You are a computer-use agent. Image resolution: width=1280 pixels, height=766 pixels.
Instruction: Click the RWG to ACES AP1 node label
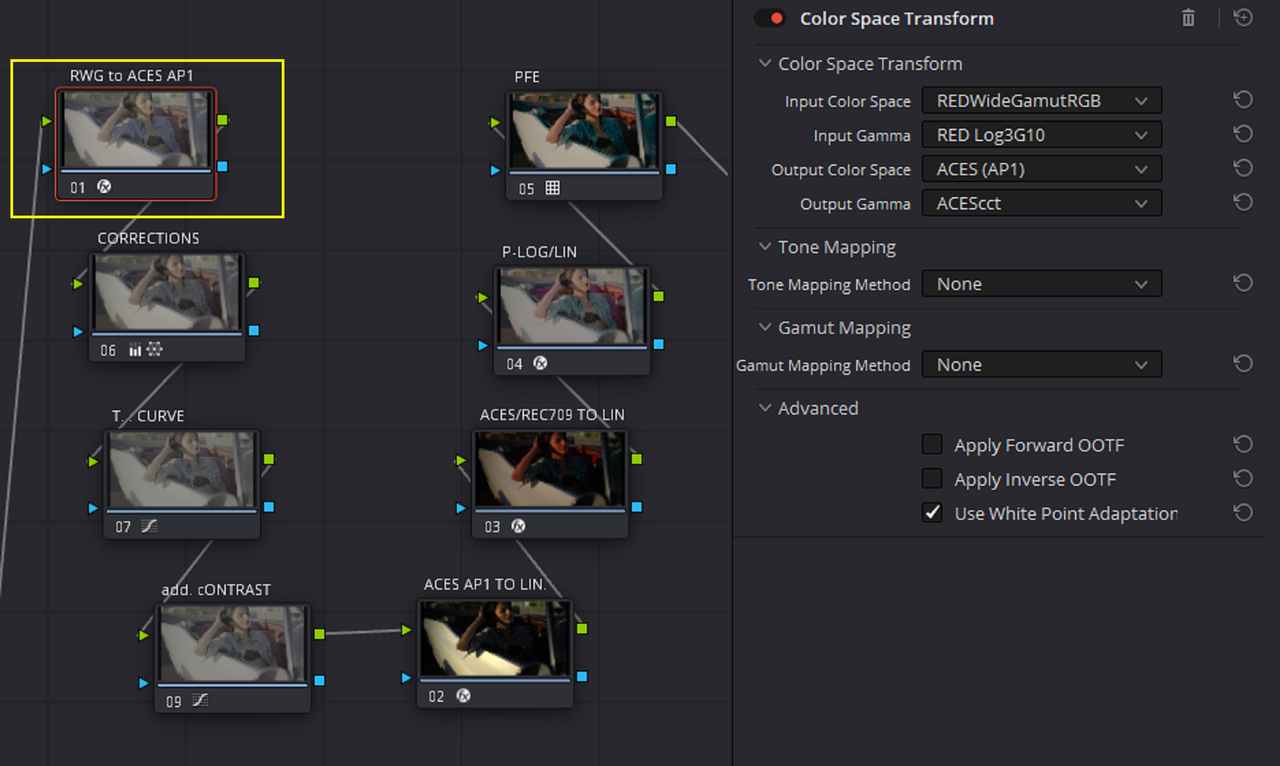[x=131, y=76]
